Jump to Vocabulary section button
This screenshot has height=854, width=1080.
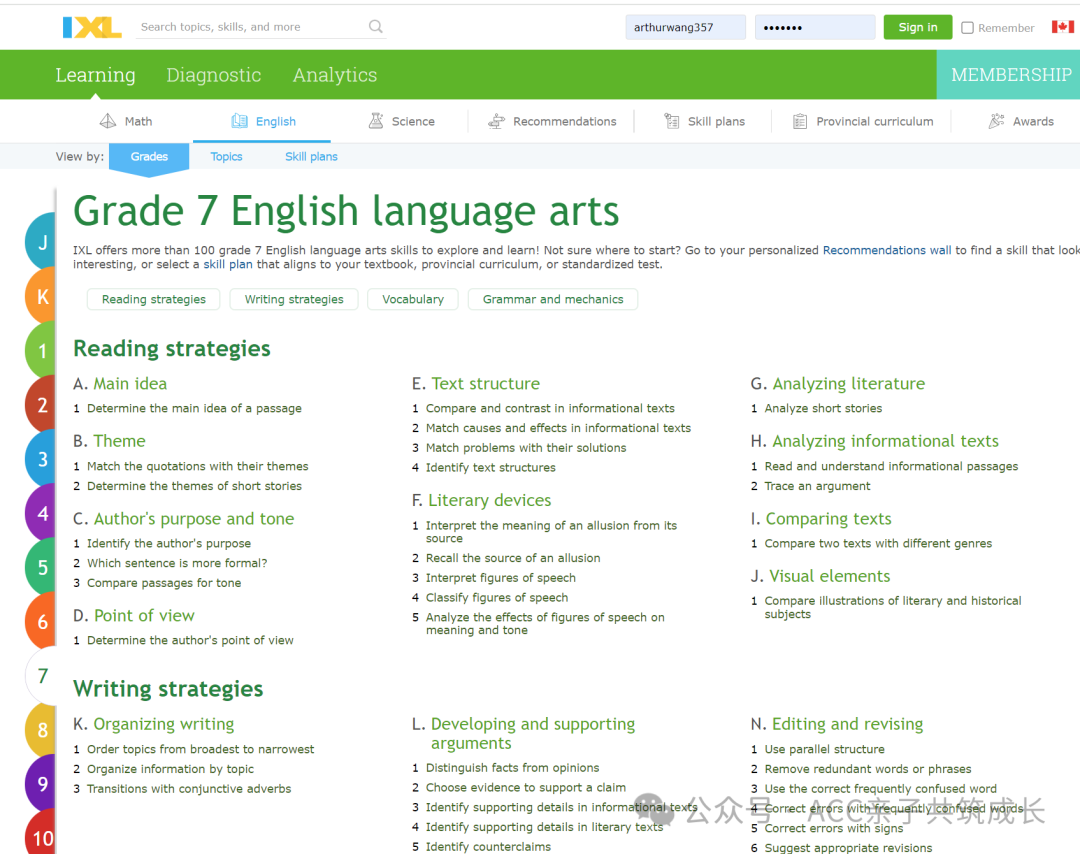(413, 299)
